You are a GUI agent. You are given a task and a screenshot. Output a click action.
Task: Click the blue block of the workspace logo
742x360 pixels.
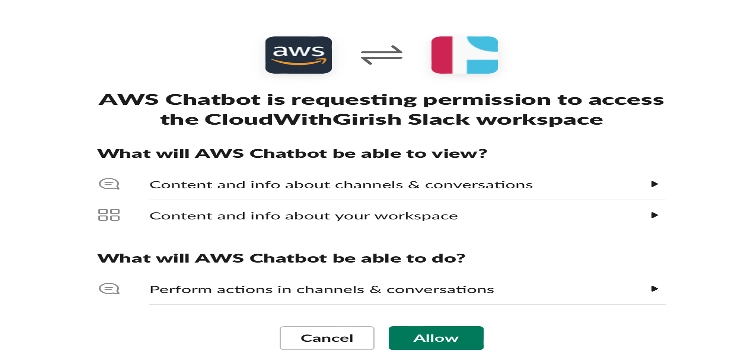click(482, 55)
